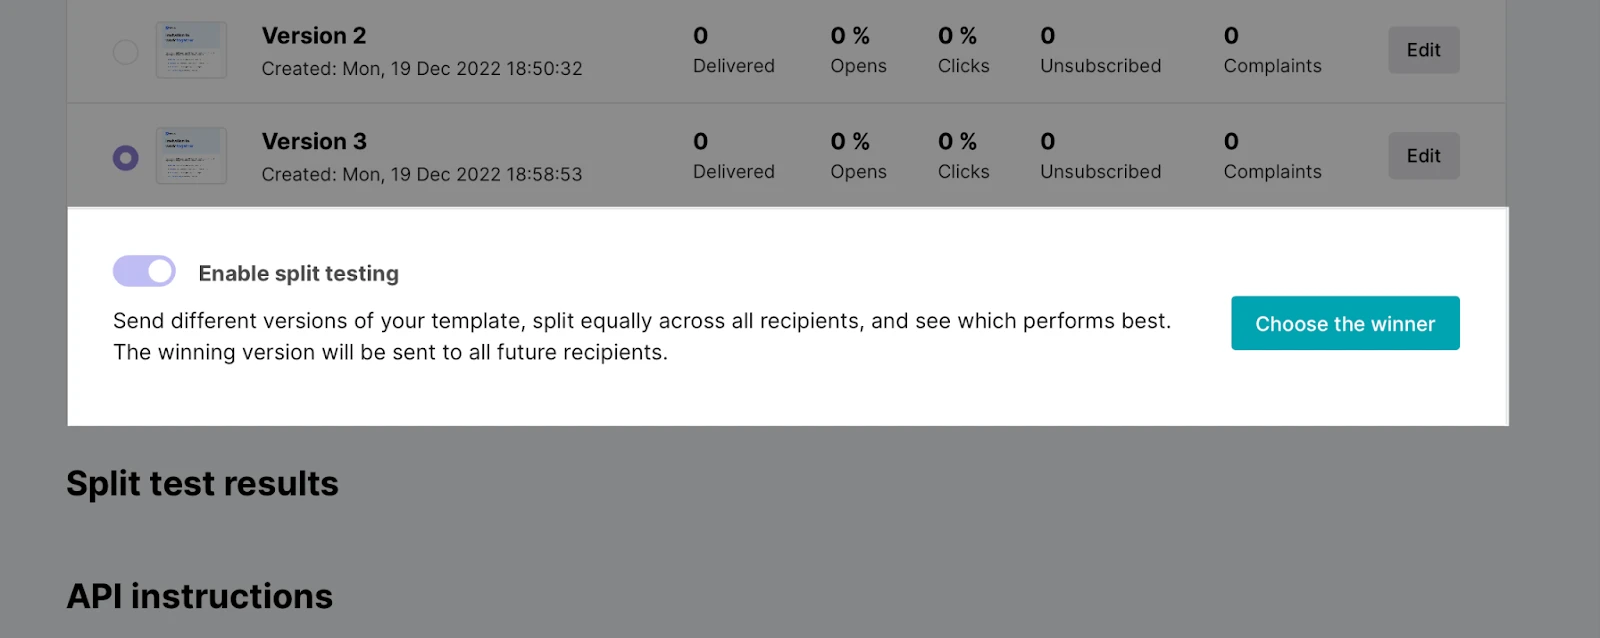This screenshot has width=1600, height=638.
Task: Open the Version 3 template thumbnail
Action: pos(191,156)
